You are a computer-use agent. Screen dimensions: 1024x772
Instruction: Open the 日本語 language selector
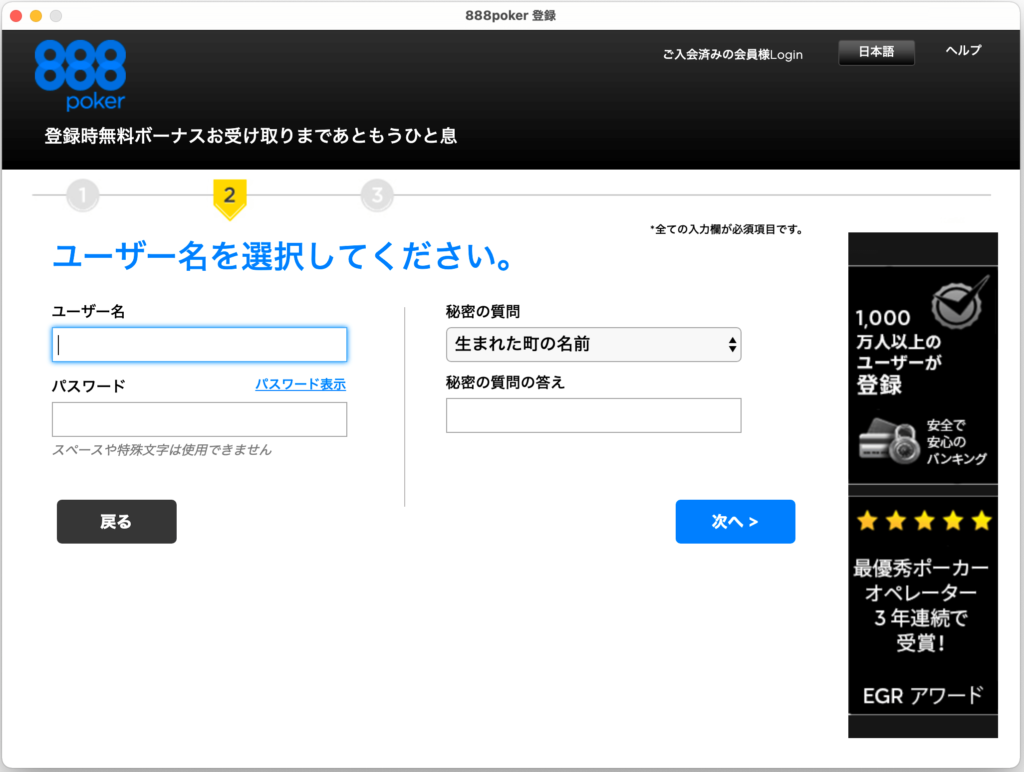(876, 52)
